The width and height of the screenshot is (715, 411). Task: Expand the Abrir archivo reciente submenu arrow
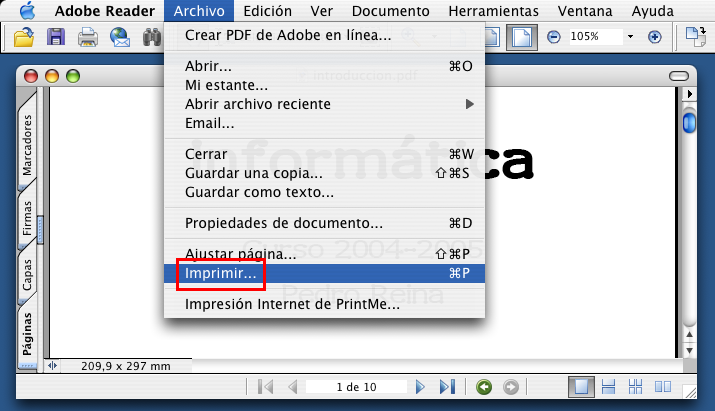(470, 104)
